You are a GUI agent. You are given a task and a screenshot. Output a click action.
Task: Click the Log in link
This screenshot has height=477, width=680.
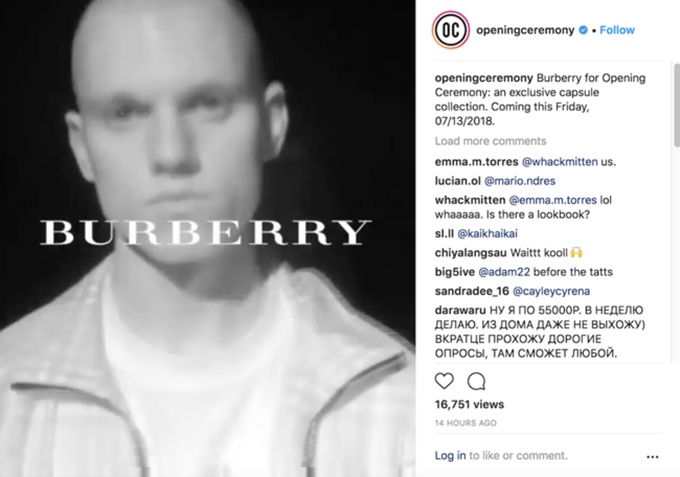click(450, 455)
